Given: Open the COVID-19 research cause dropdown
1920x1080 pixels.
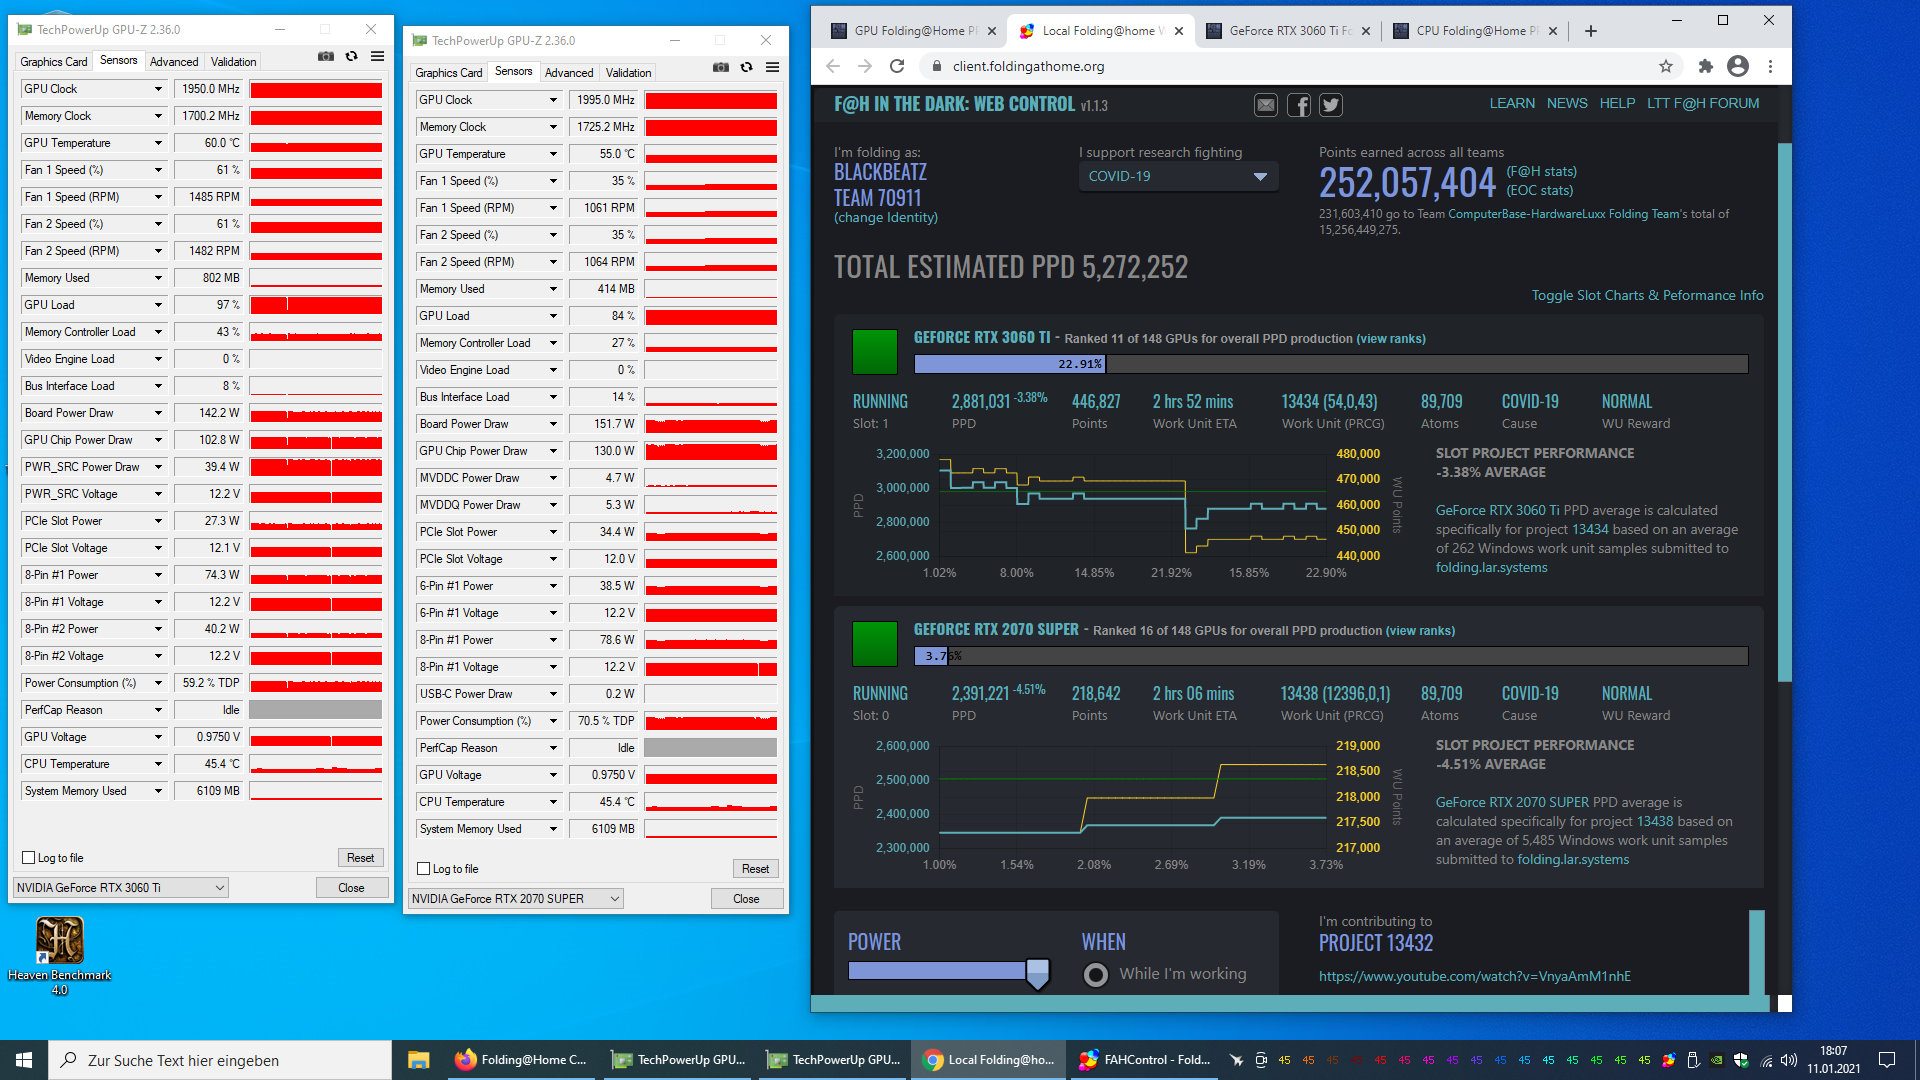Looking at the screenshot, I should 1177,176.
